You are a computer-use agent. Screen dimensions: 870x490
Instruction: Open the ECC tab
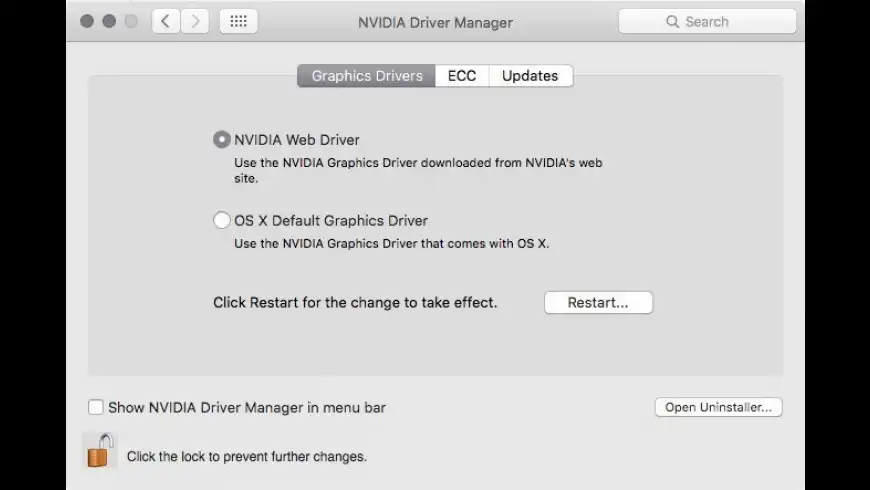(462, 76)
